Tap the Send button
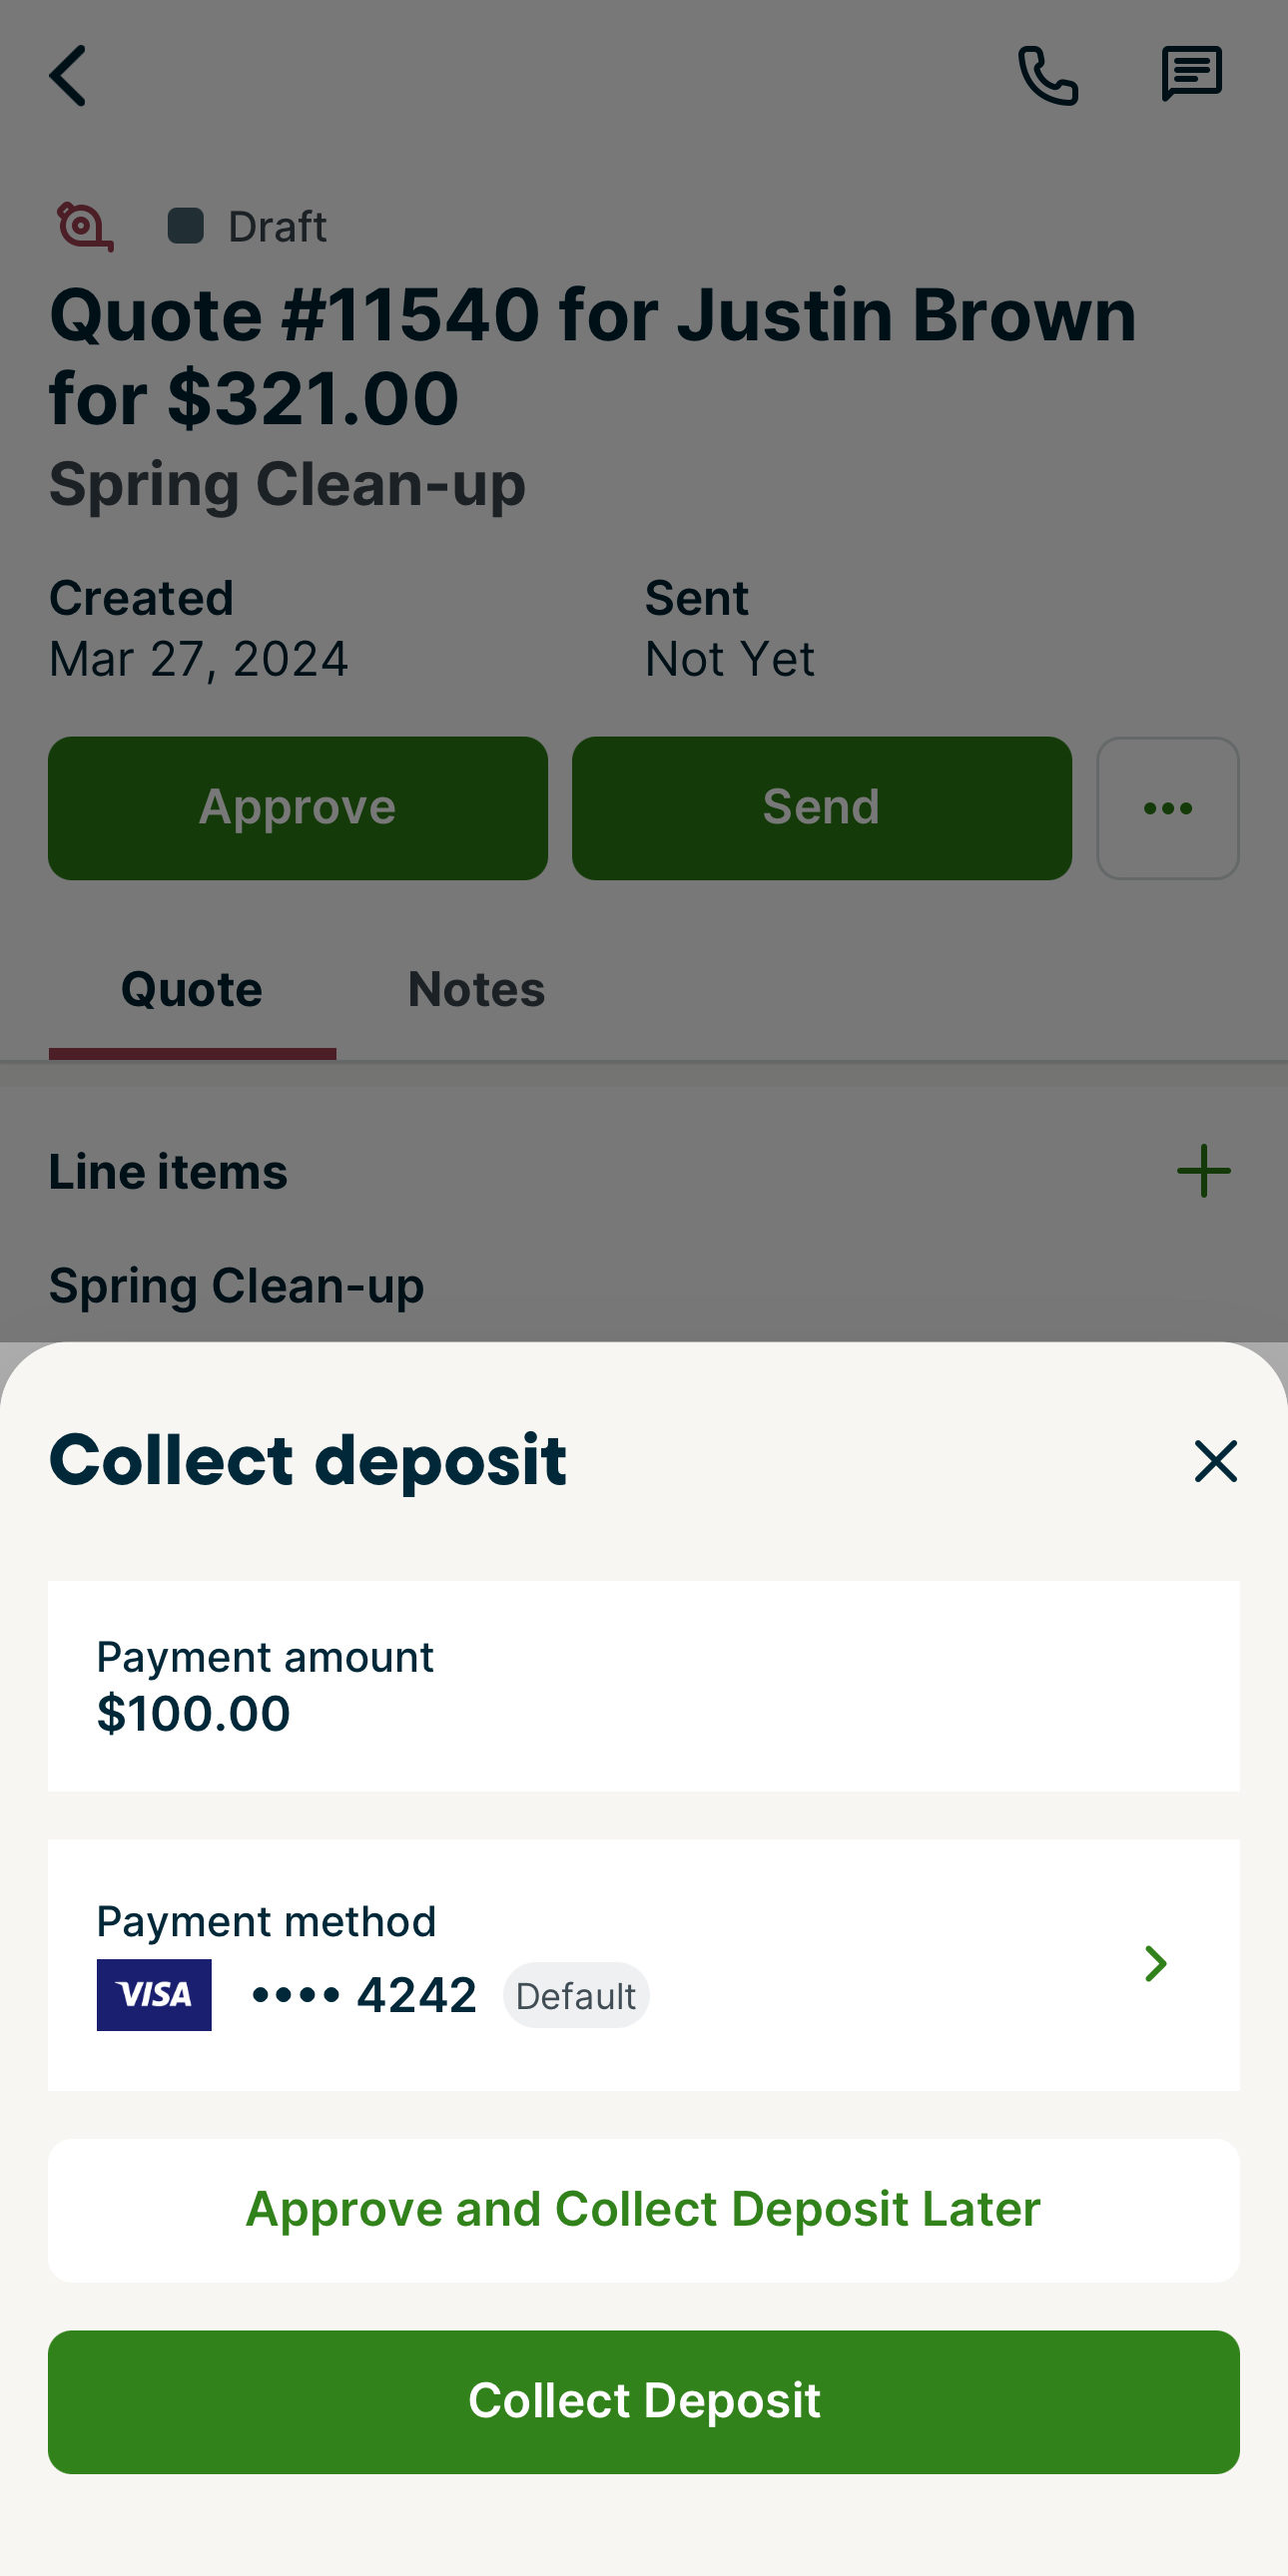The height and width of the screenshot is (2576, 1288). 821,808
